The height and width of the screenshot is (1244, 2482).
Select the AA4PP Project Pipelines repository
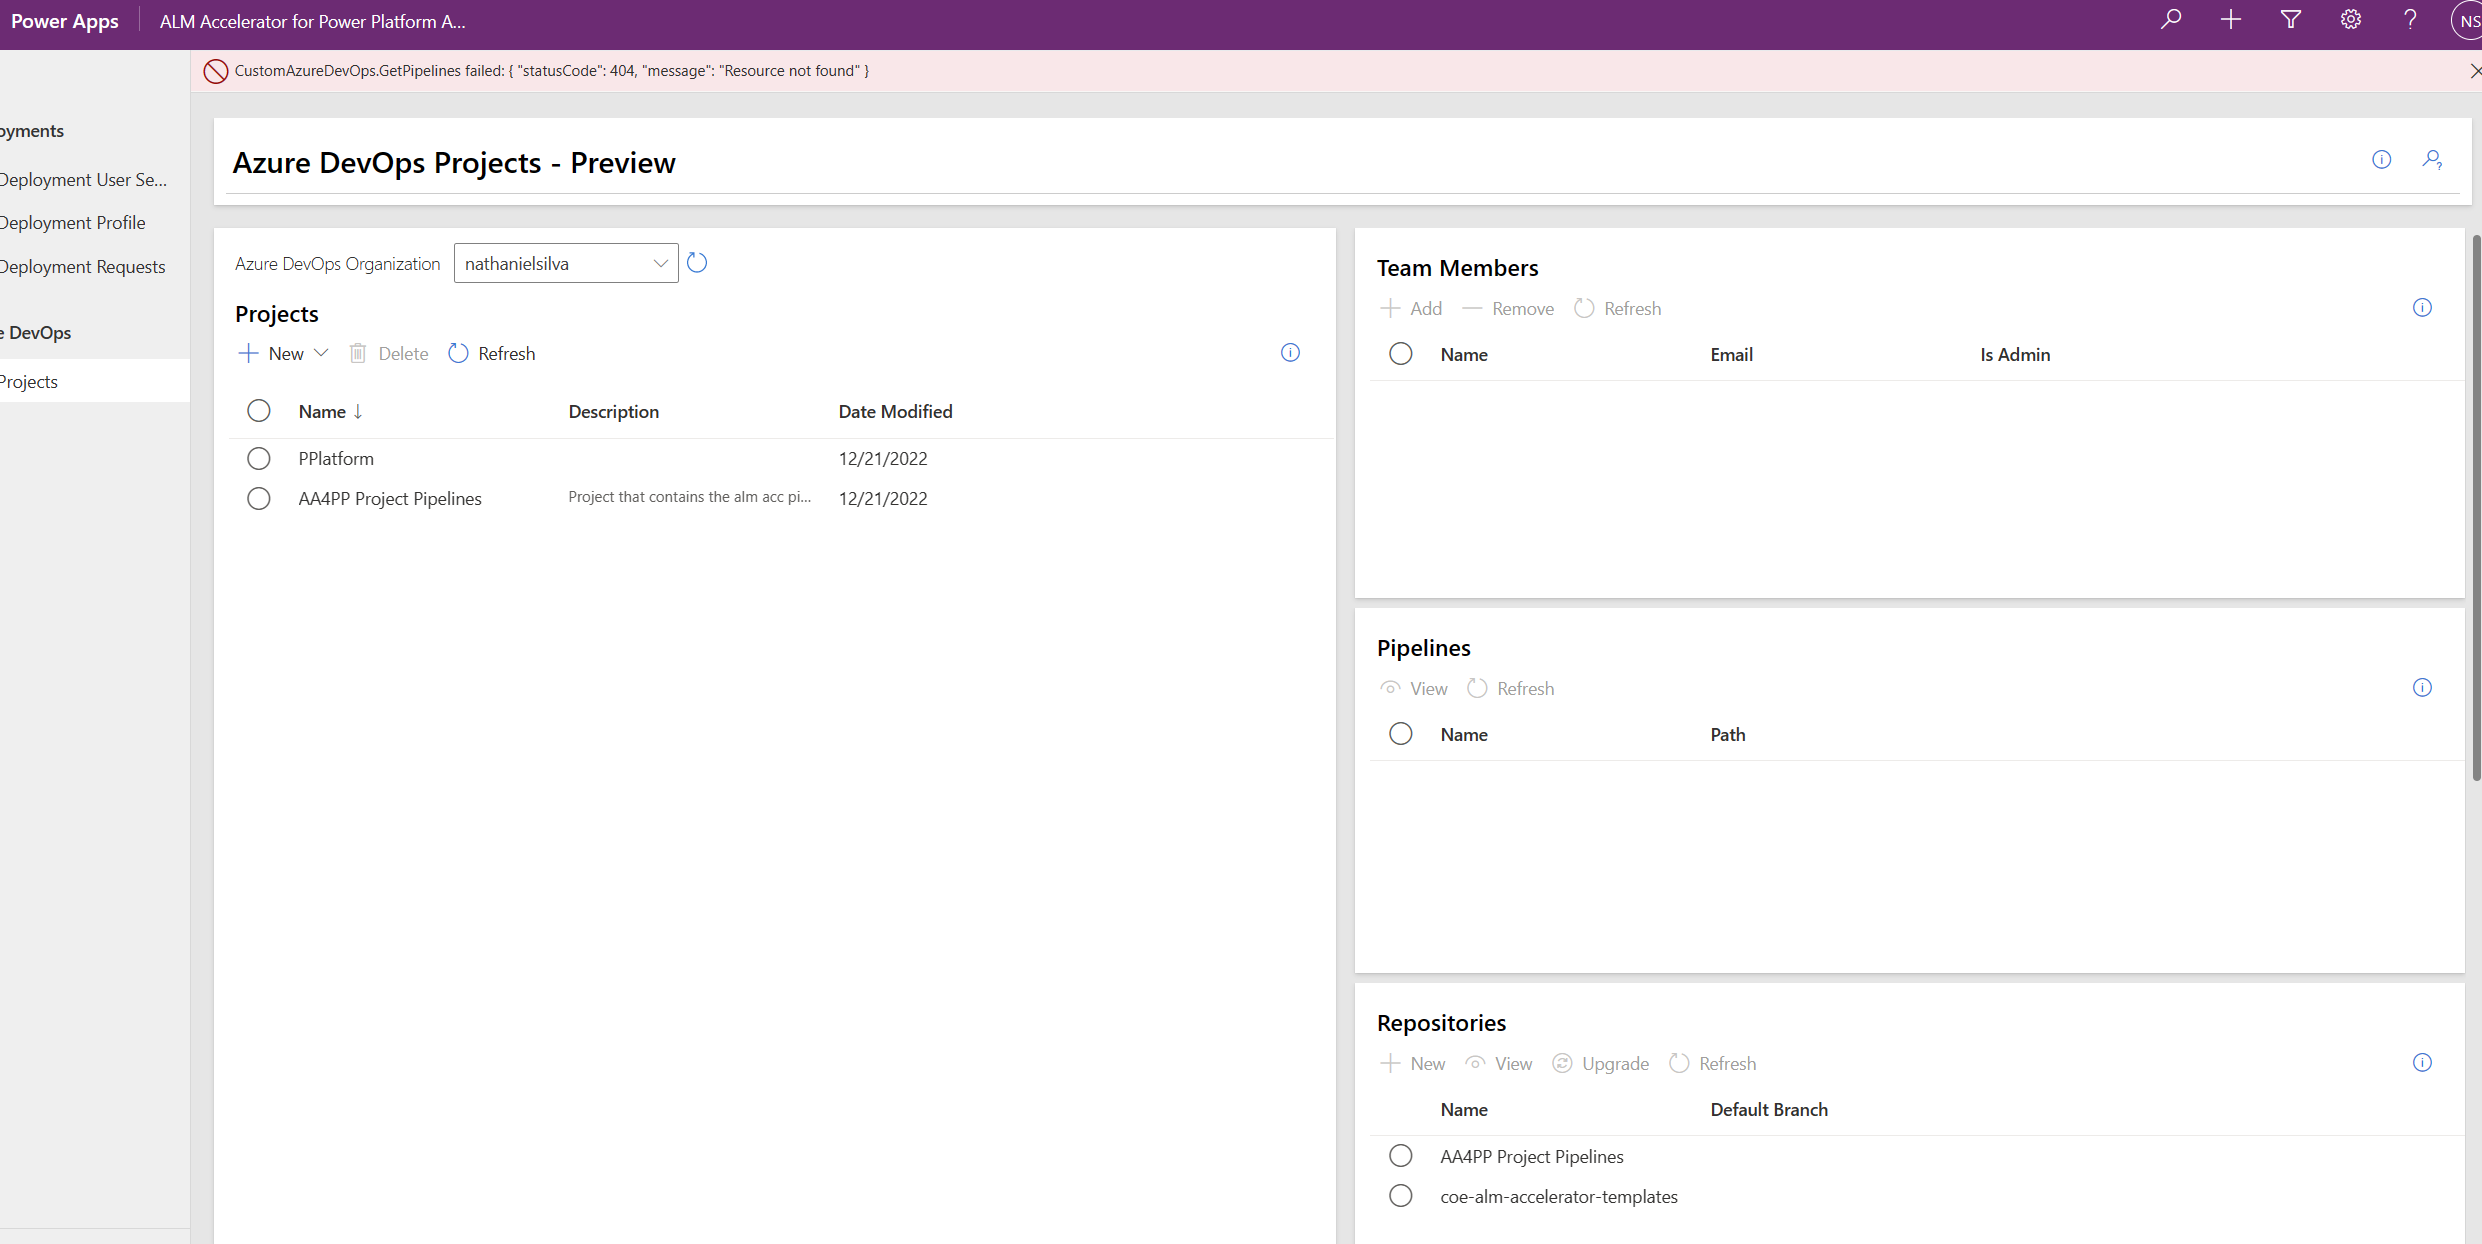coord(1400,1155)
